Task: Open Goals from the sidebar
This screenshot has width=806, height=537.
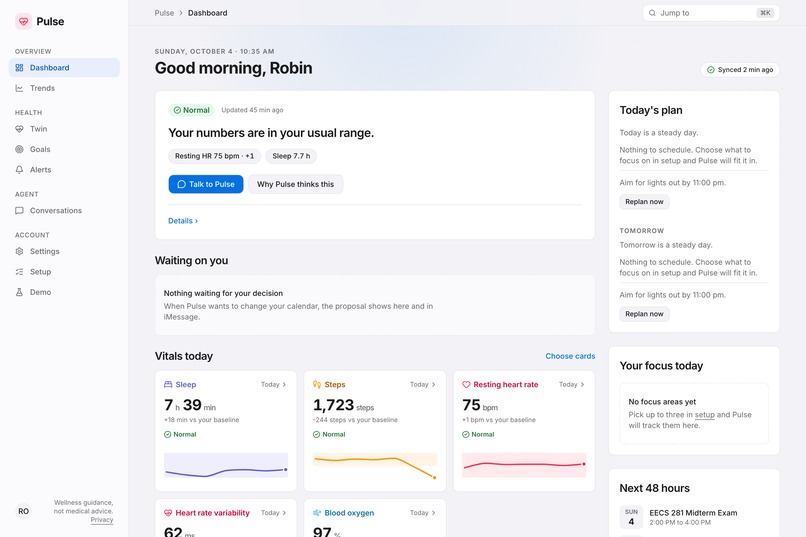Action: 64,150
